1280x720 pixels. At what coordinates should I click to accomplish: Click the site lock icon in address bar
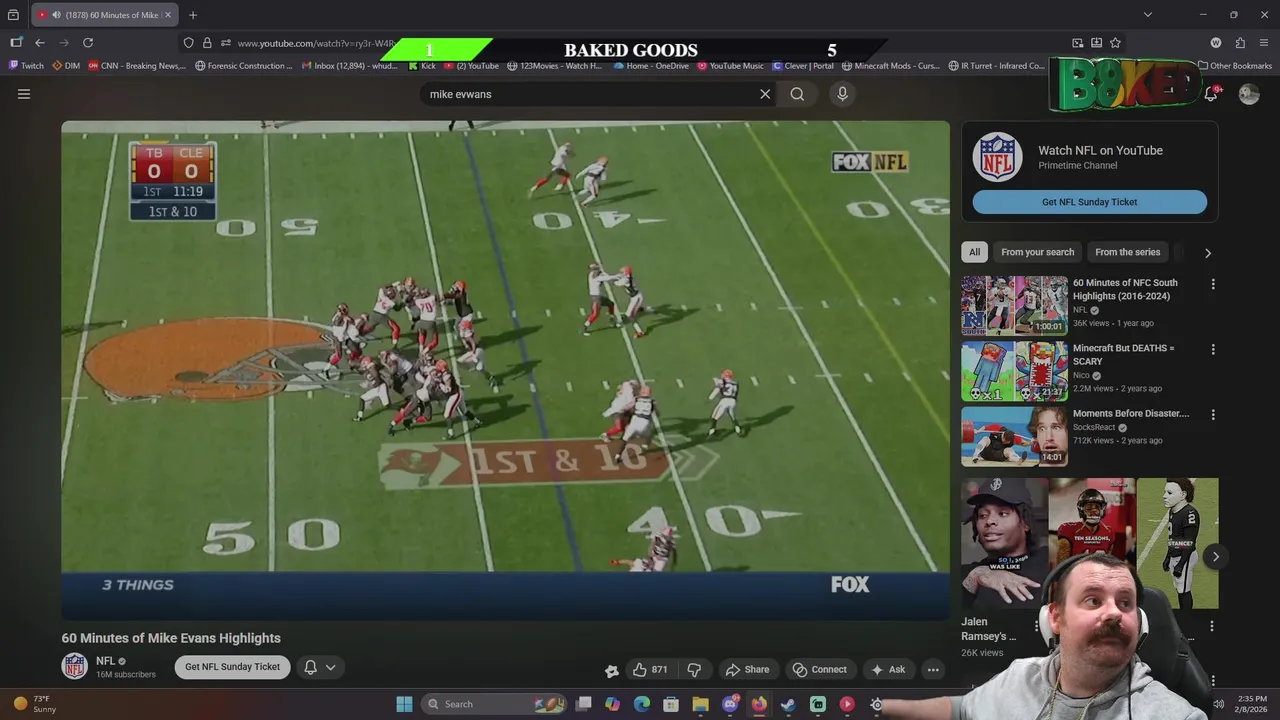click(x=207, y=43)
